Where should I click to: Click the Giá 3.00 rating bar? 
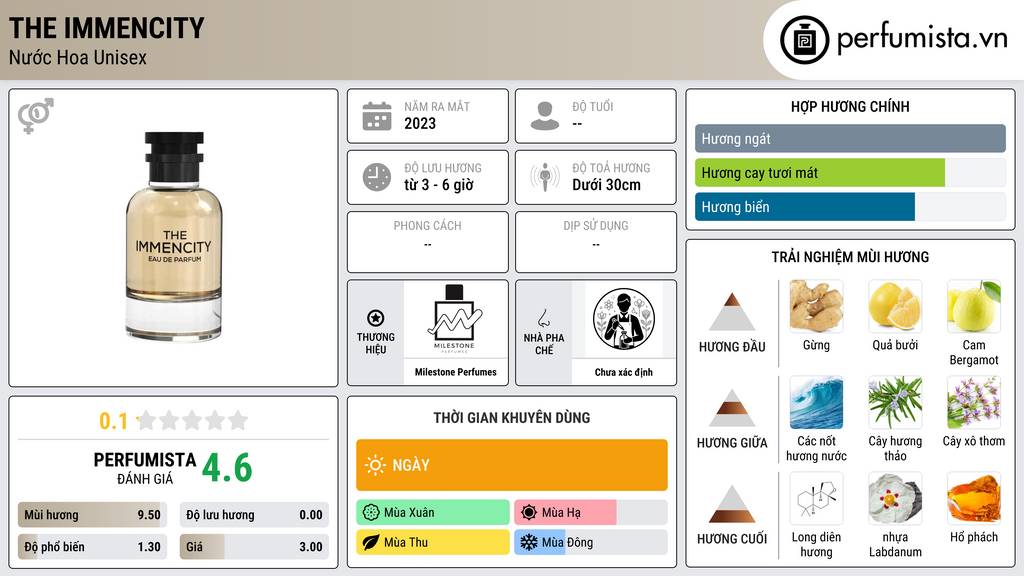(254, 547)
